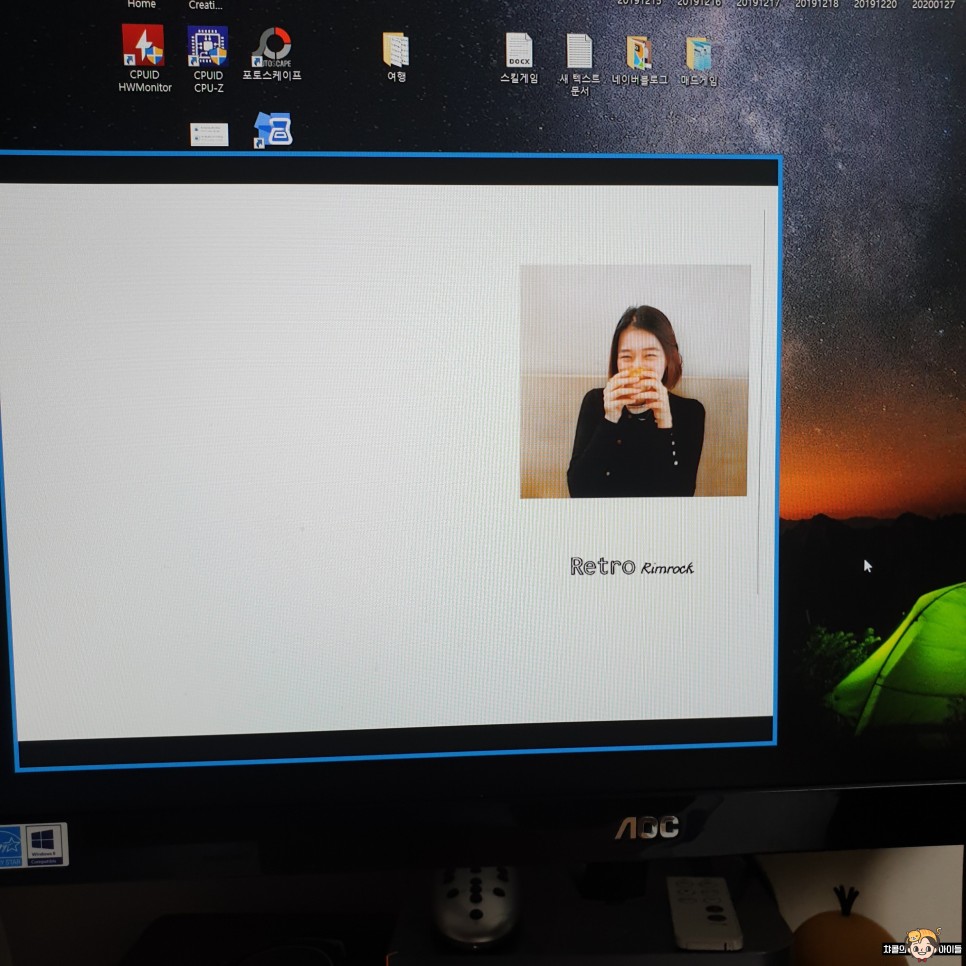966x966 pixels.
Task: Click the 20200127 desktop item
Action: click(933, 4)
